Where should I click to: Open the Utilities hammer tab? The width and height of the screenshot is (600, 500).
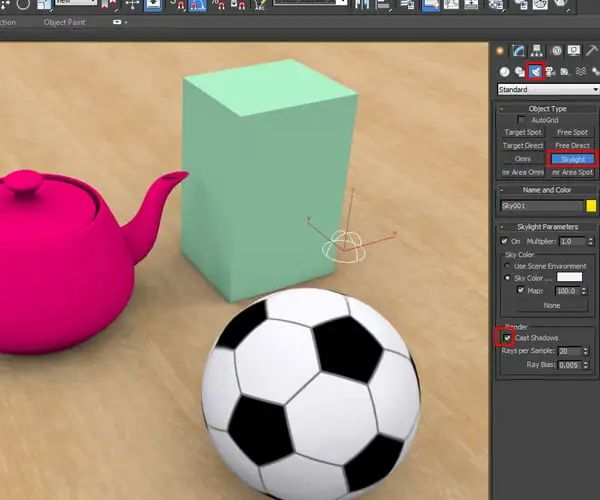click(x=592, y=50)
